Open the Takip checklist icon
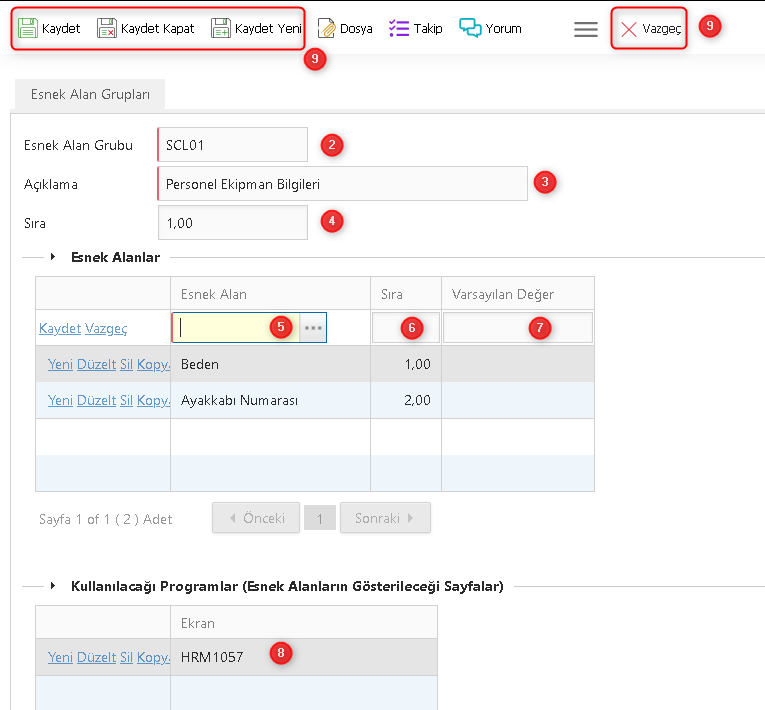Screen dimensions: 765x710 click(398, 28)
